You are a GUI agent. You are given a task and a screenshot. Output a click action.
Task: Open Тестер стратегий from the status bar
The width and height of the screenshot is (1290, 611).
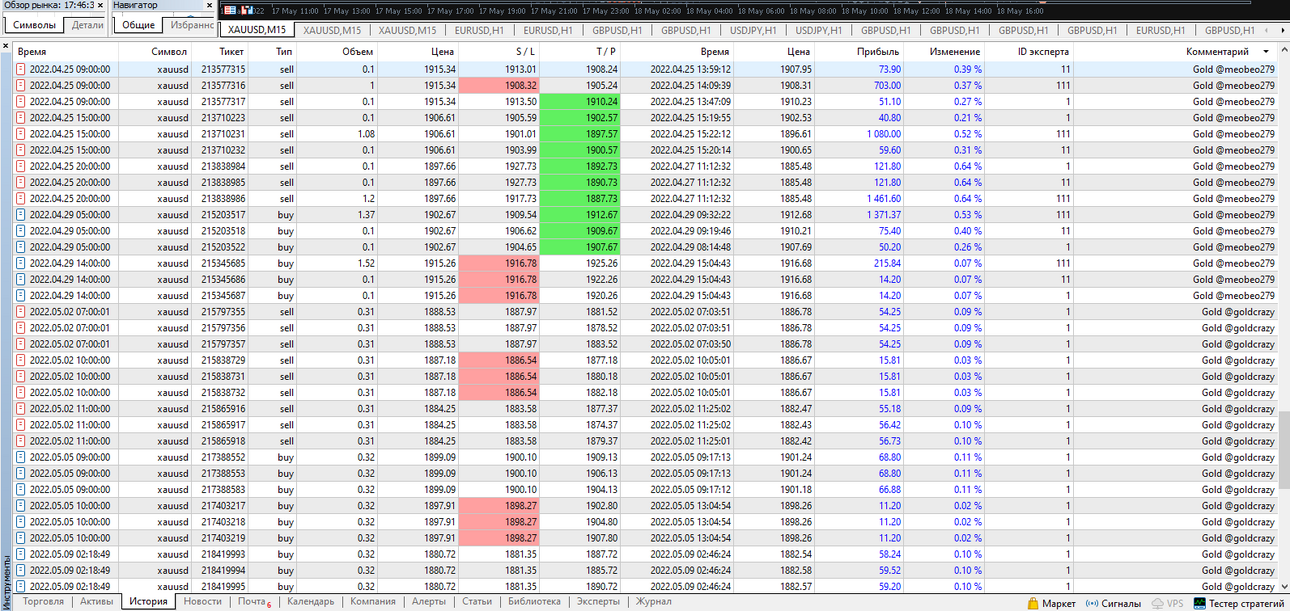click(x=1238, y=603)
